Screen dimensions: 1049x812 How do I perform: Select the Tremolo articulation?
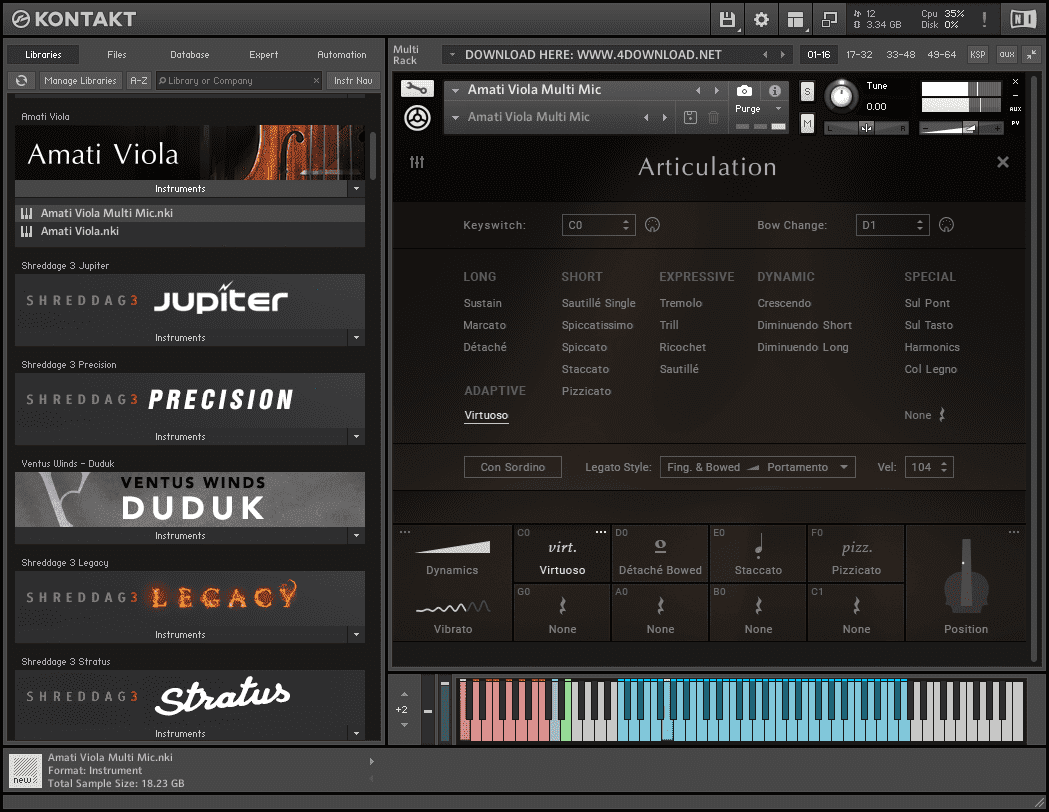tap(680, 303)
